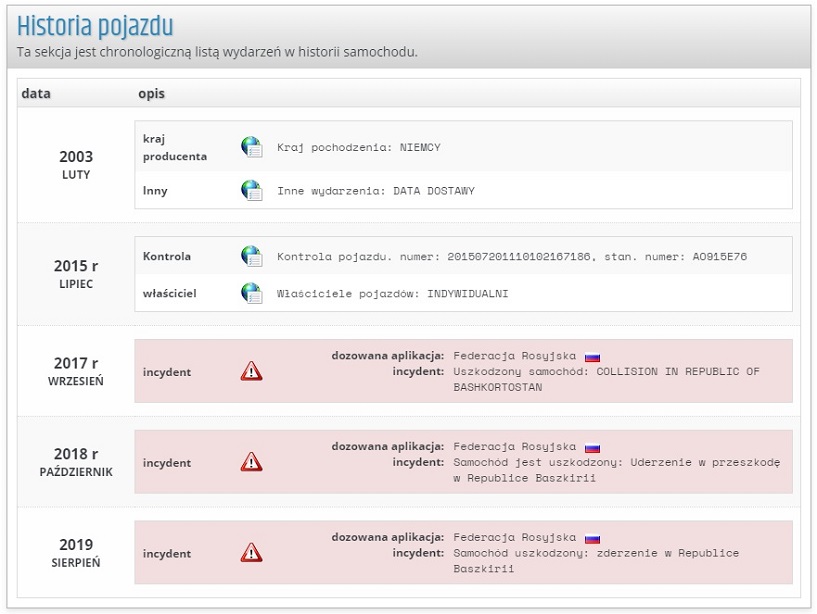Click warning triangle for 2018 incident
Viewport: 817px width, 614px height.
point(251,462)
